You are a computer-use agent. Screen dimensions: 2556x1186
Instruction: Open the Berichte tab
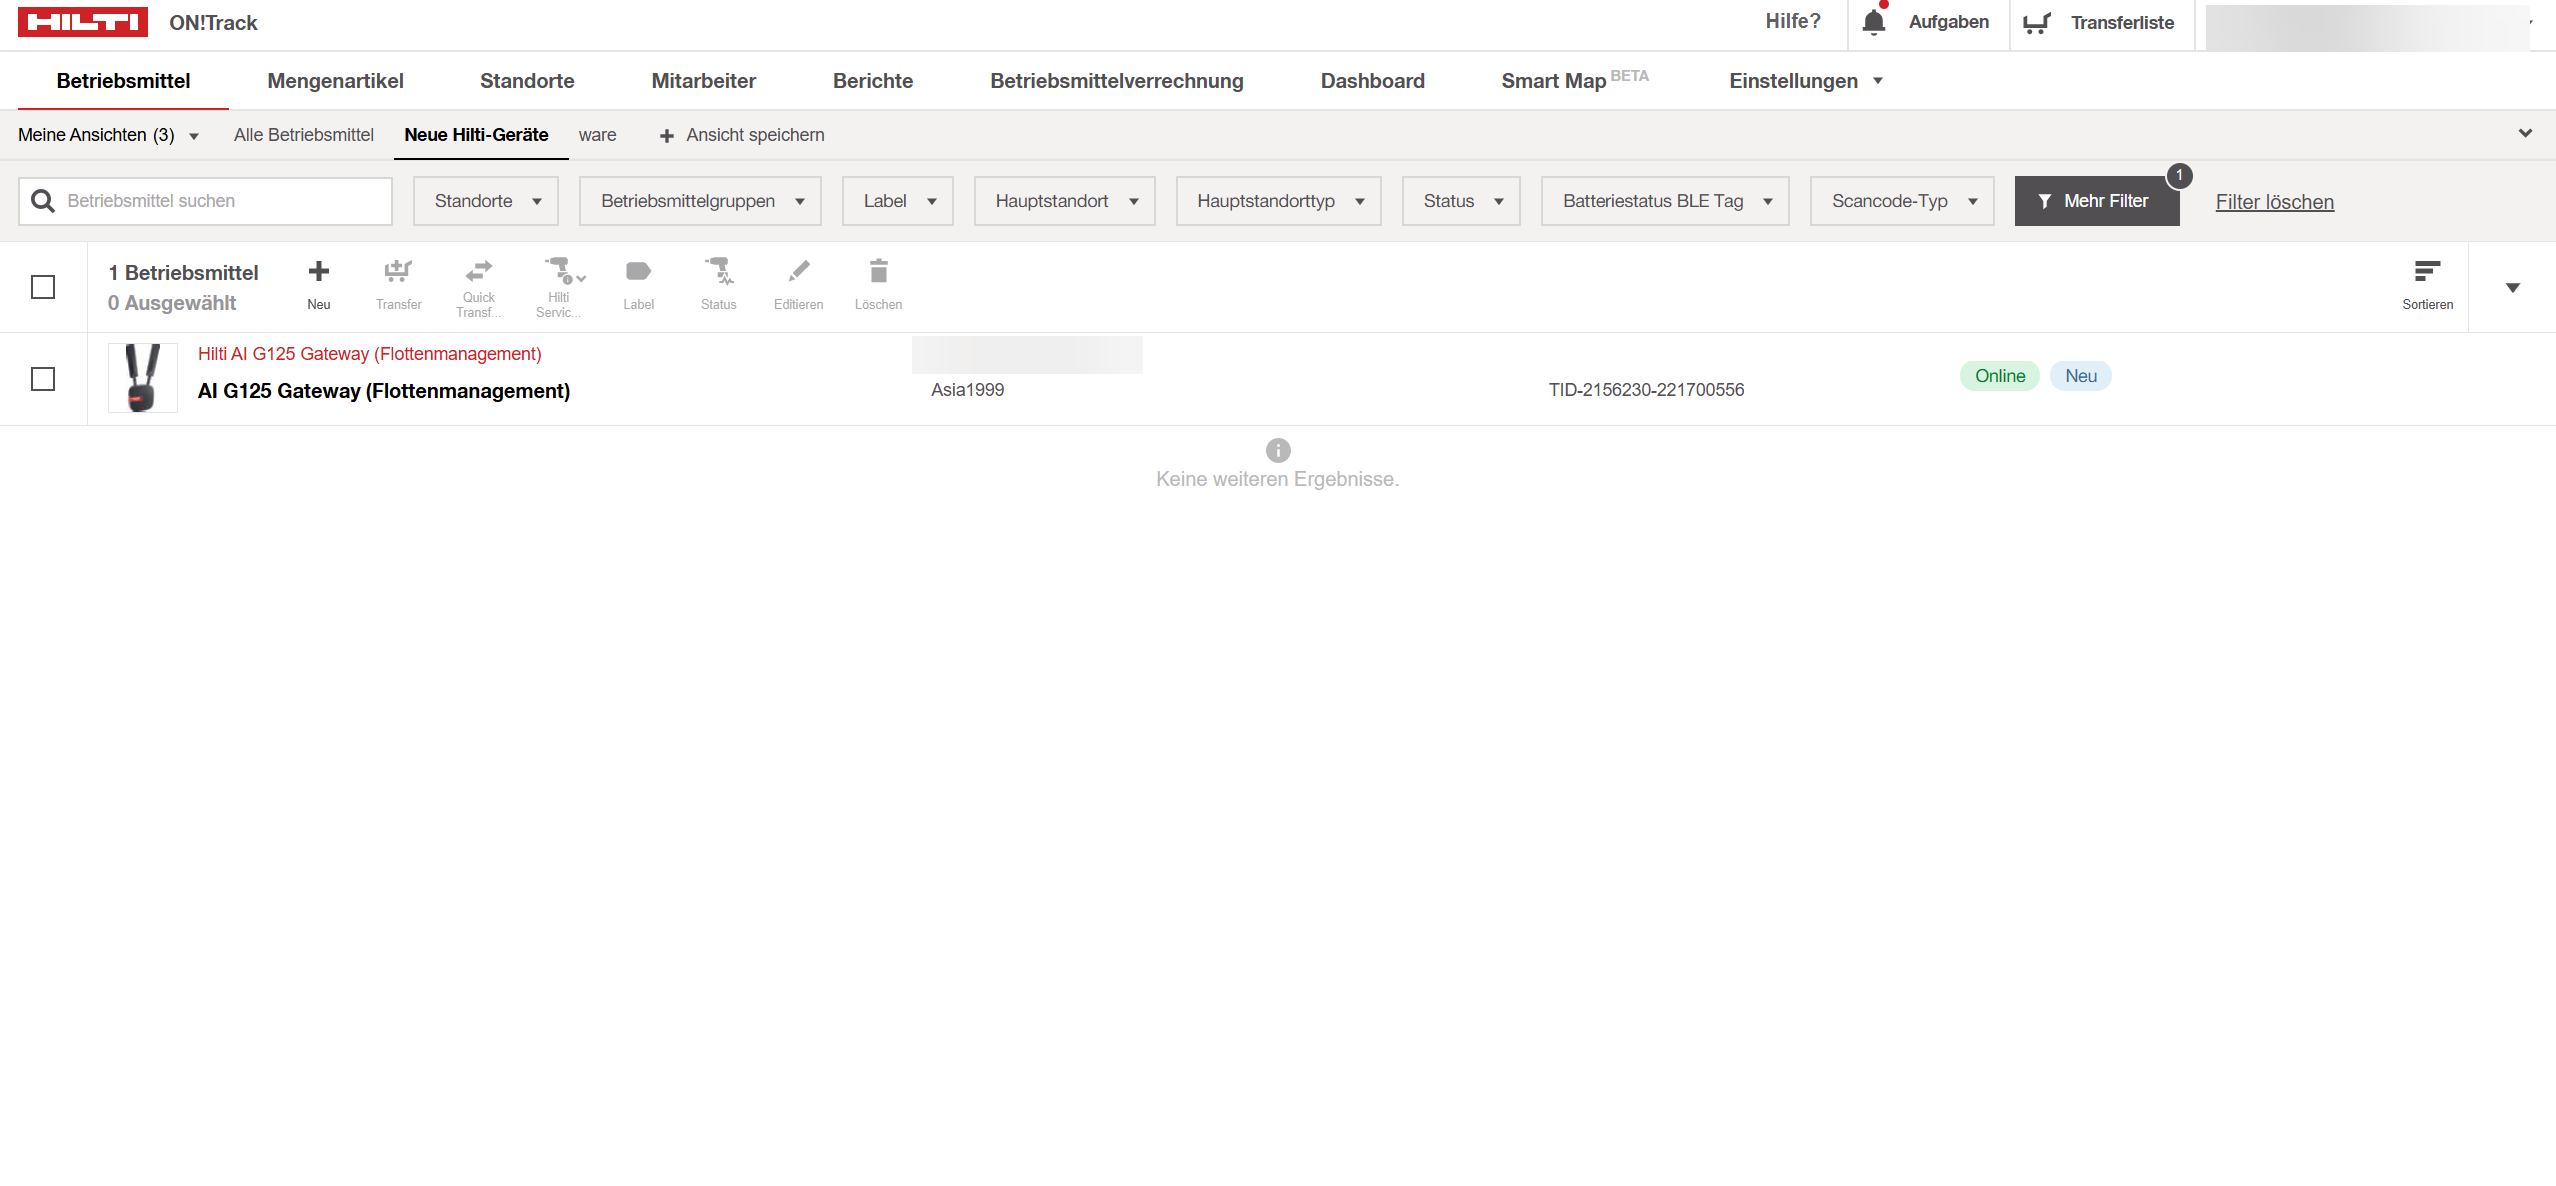(873, 81)
